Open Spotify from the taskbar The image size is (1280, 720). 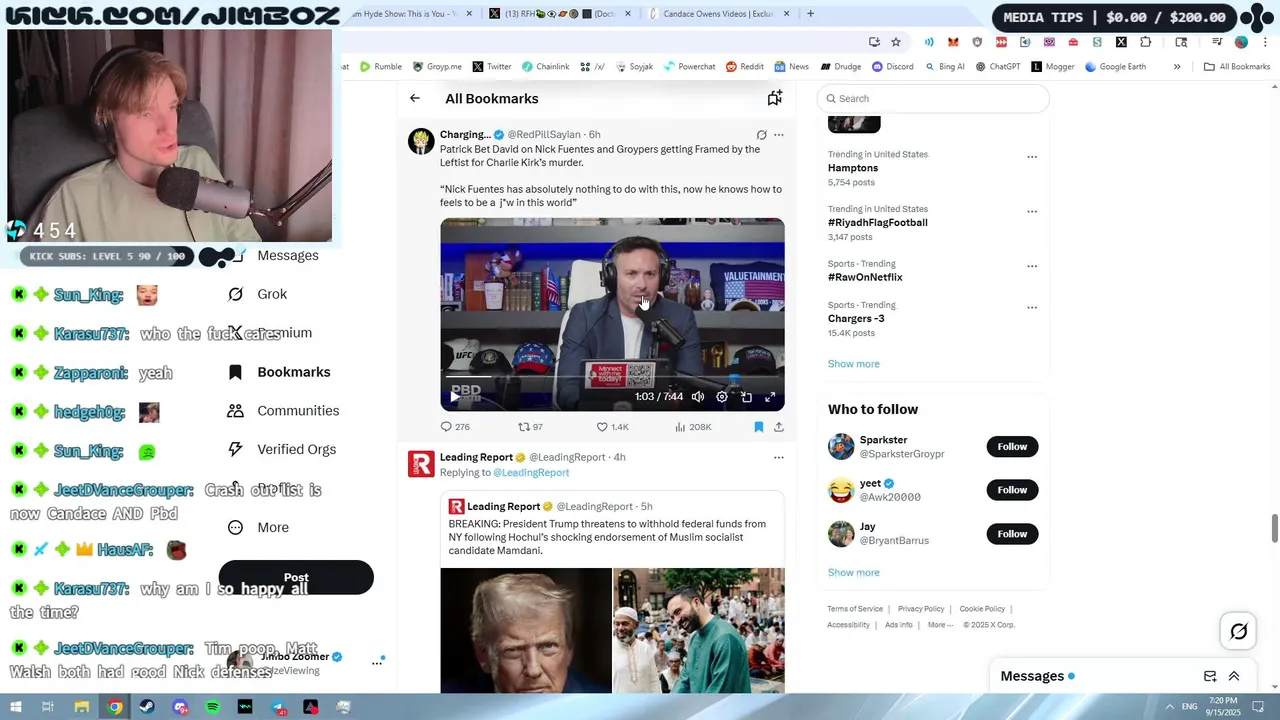click(213, 707)
